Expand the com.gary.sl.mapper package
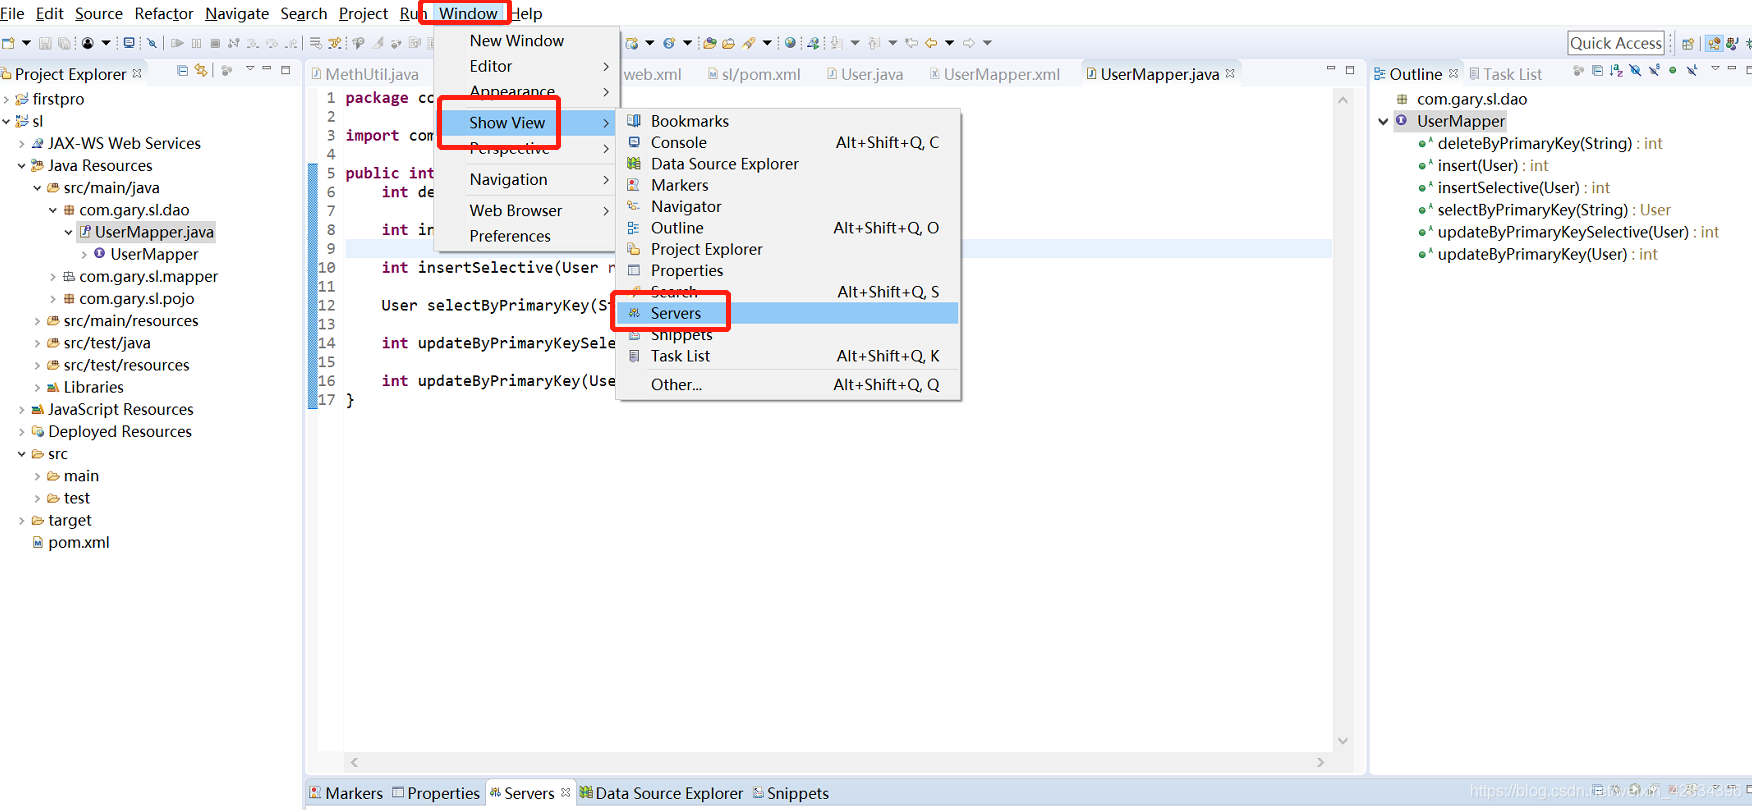 (53, 276)
